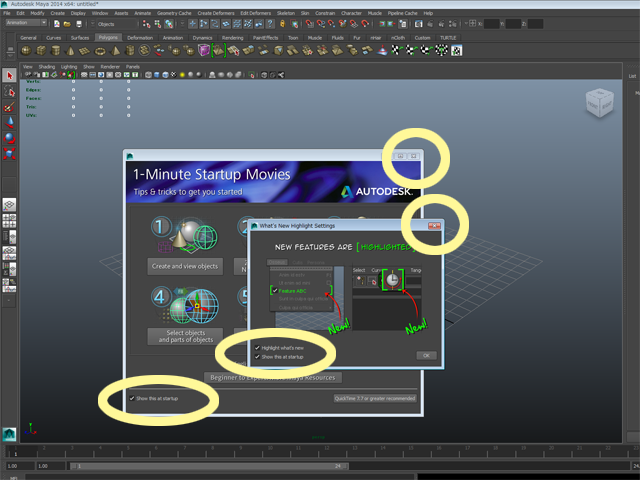
Task: Toggle Select by component type mode
Action: point(169,24)
